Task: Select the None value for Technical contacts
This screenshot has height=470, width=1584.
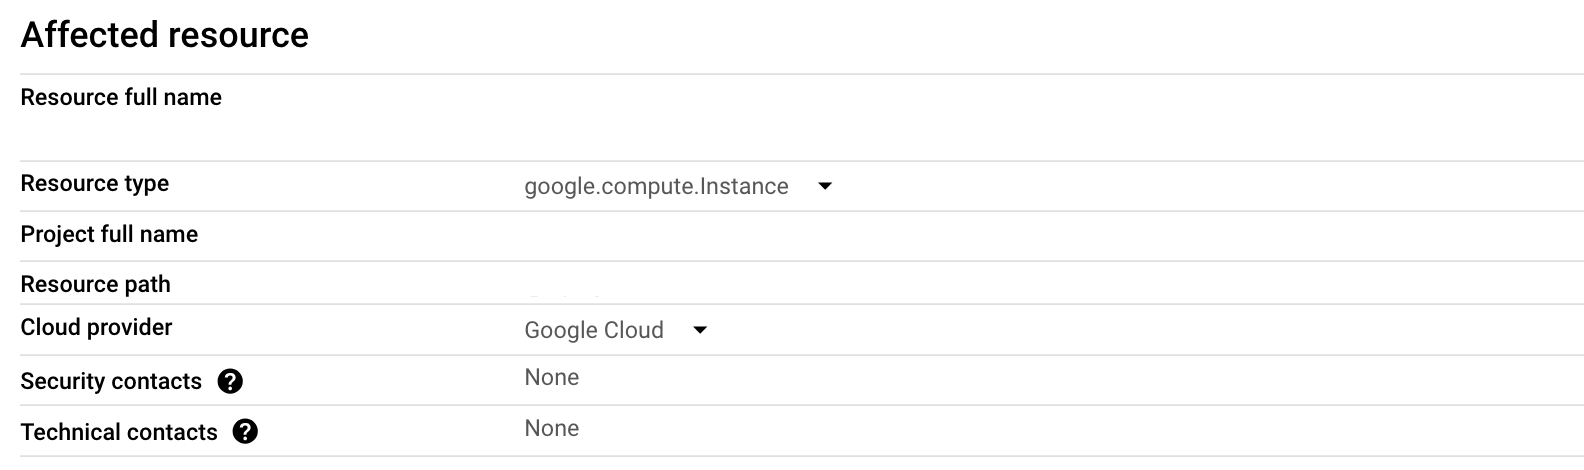Action: point(552,429)
